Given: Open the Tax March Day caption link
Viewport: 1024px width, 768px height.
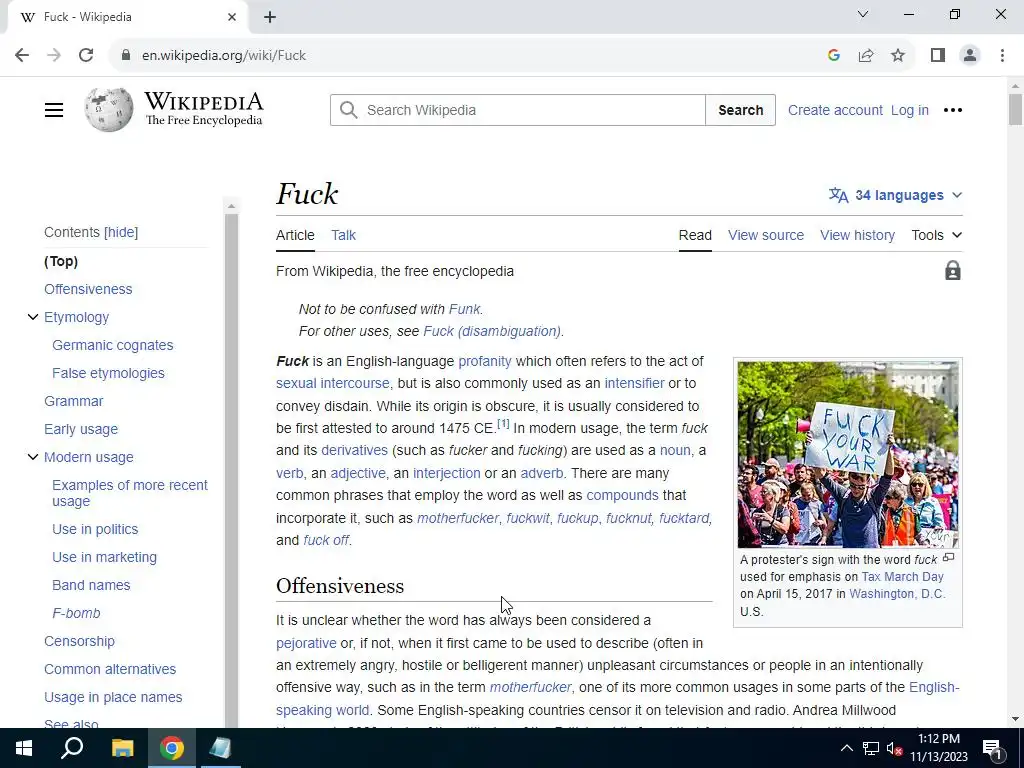Looking at the screenshot, I should (902, 577).
